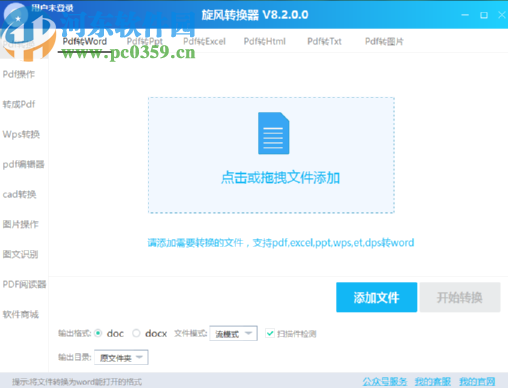Select 转成Pdf in the sidebar
Viewport: 508px width, 388px height.
pyautogui.click(x=19, y=104)
